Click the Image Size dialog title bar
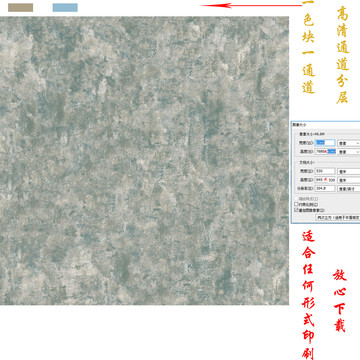 [325, 124]
